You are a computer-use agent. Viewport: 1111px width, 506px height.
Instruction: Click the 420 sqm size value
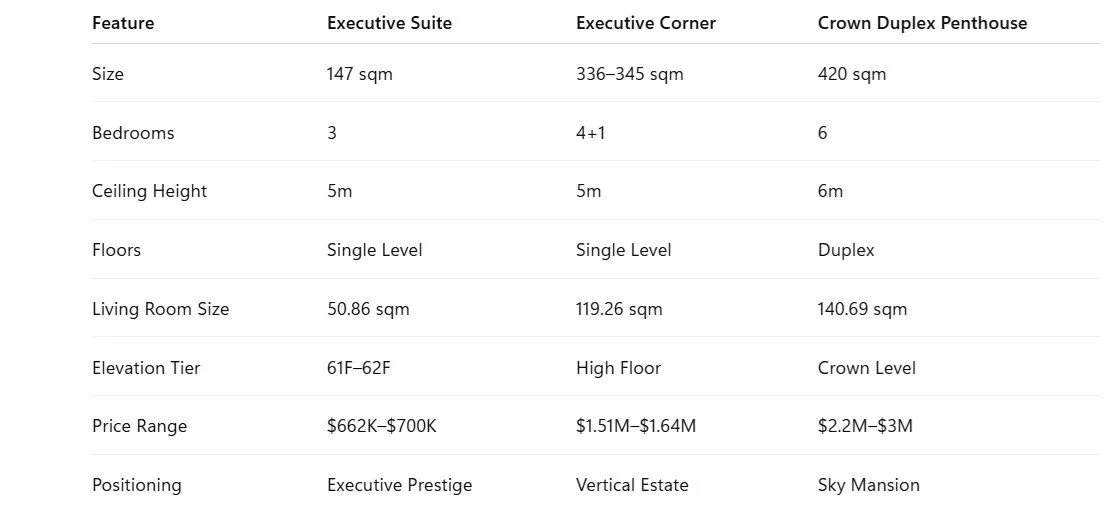pyautogui.click(x=852, y=74)
